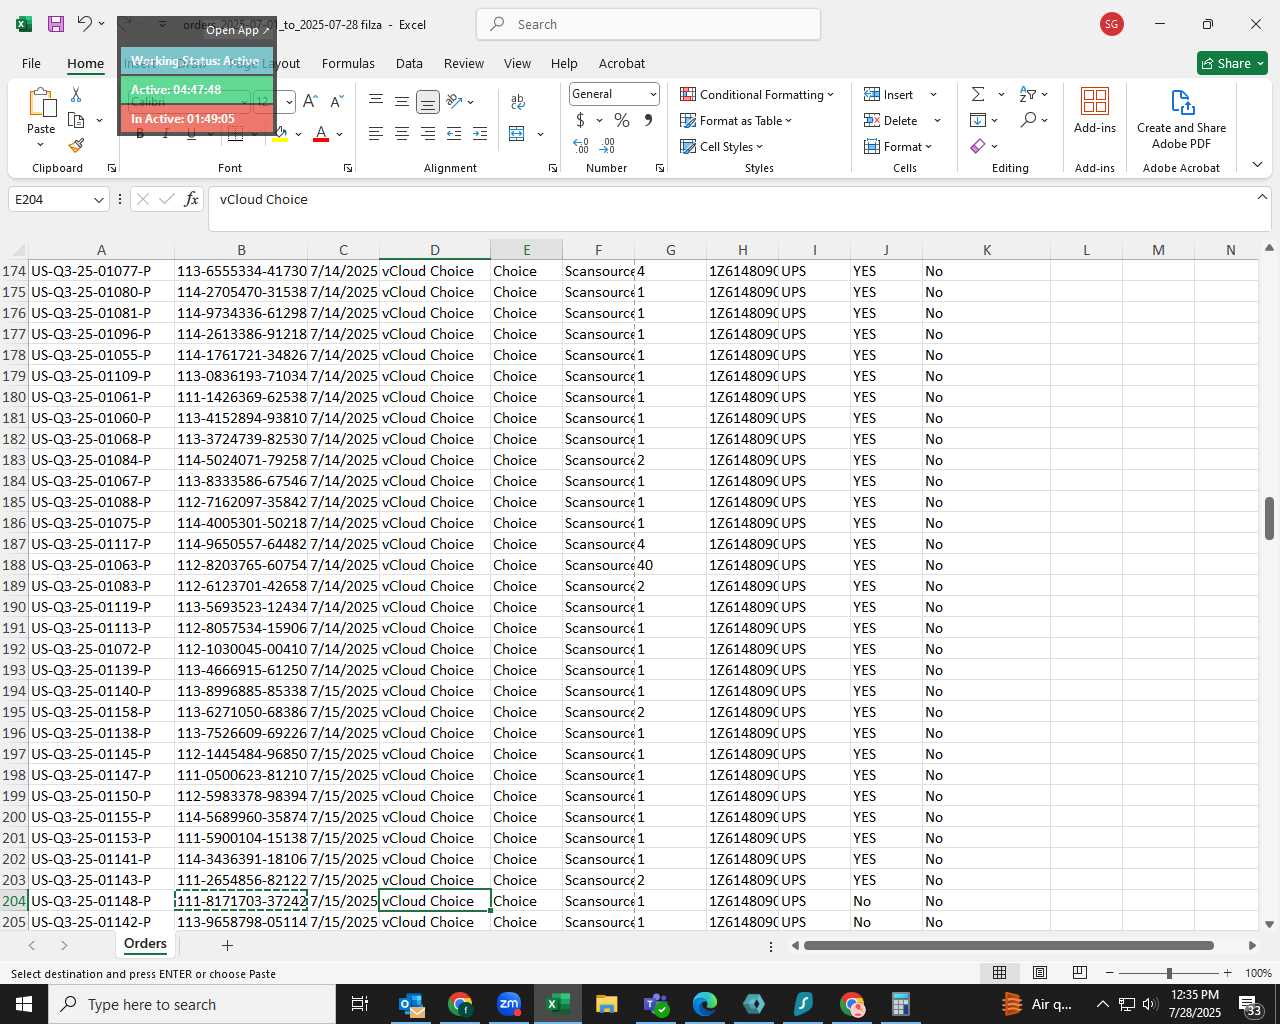
Task: Switch to Page Layout view
Action: 1040,973
